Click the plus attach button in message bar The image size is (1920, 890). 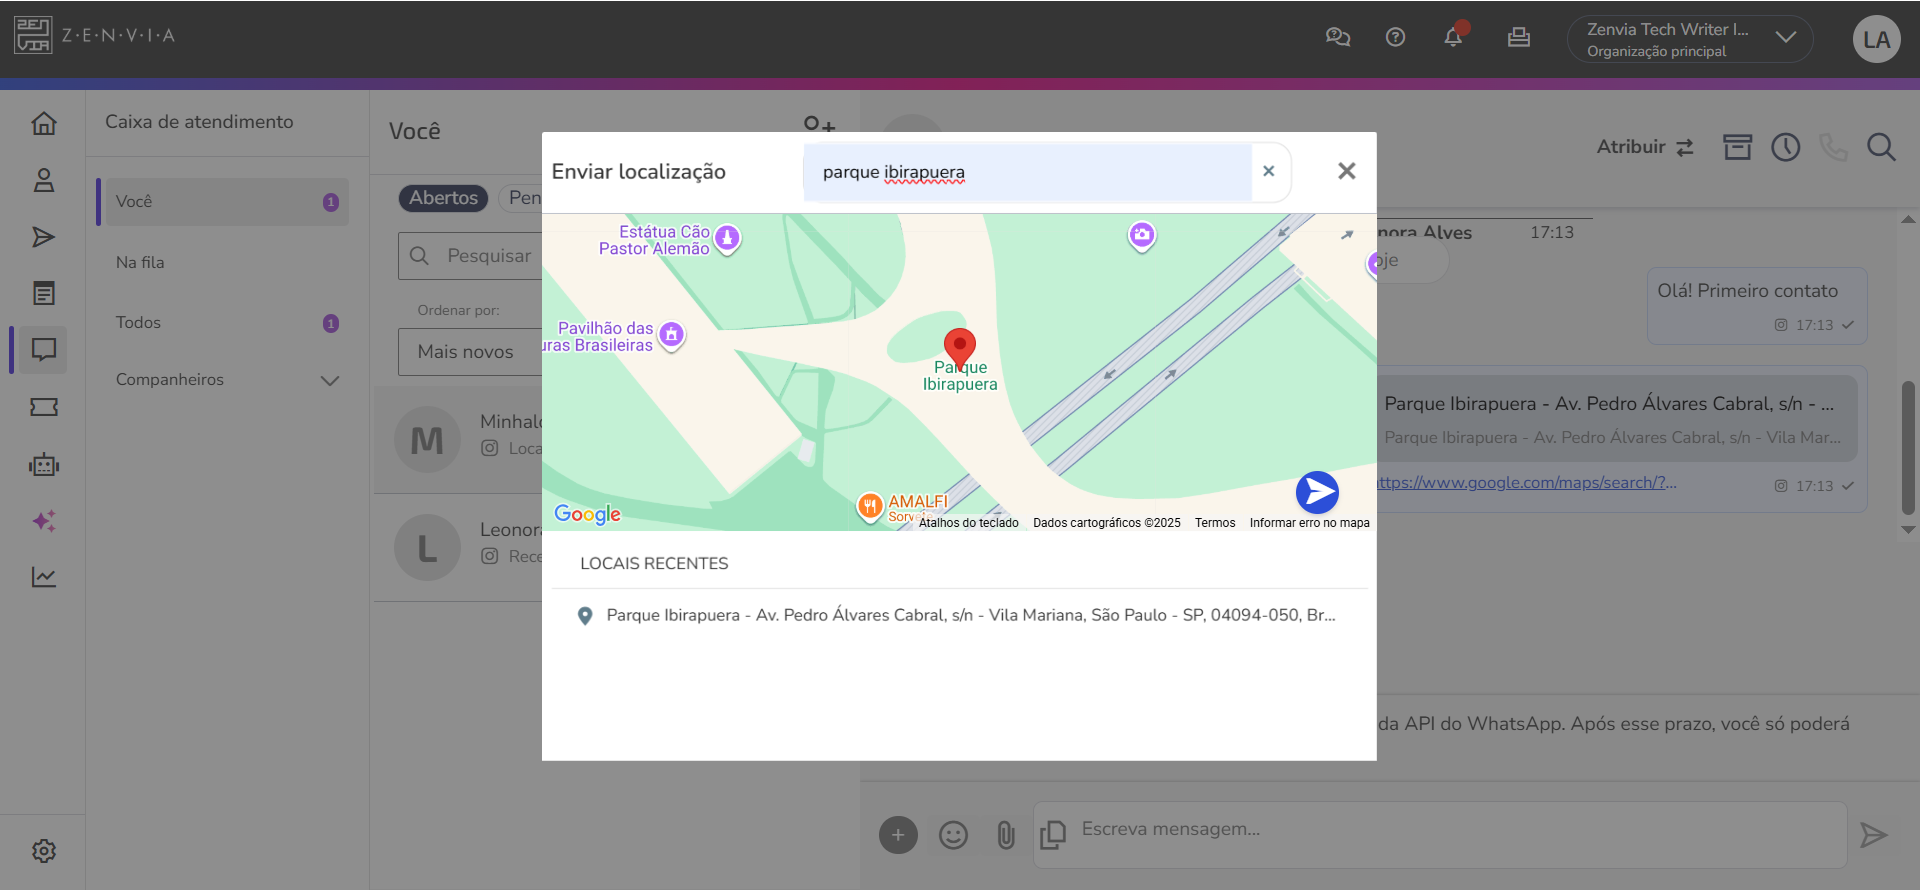click(898, 835)
